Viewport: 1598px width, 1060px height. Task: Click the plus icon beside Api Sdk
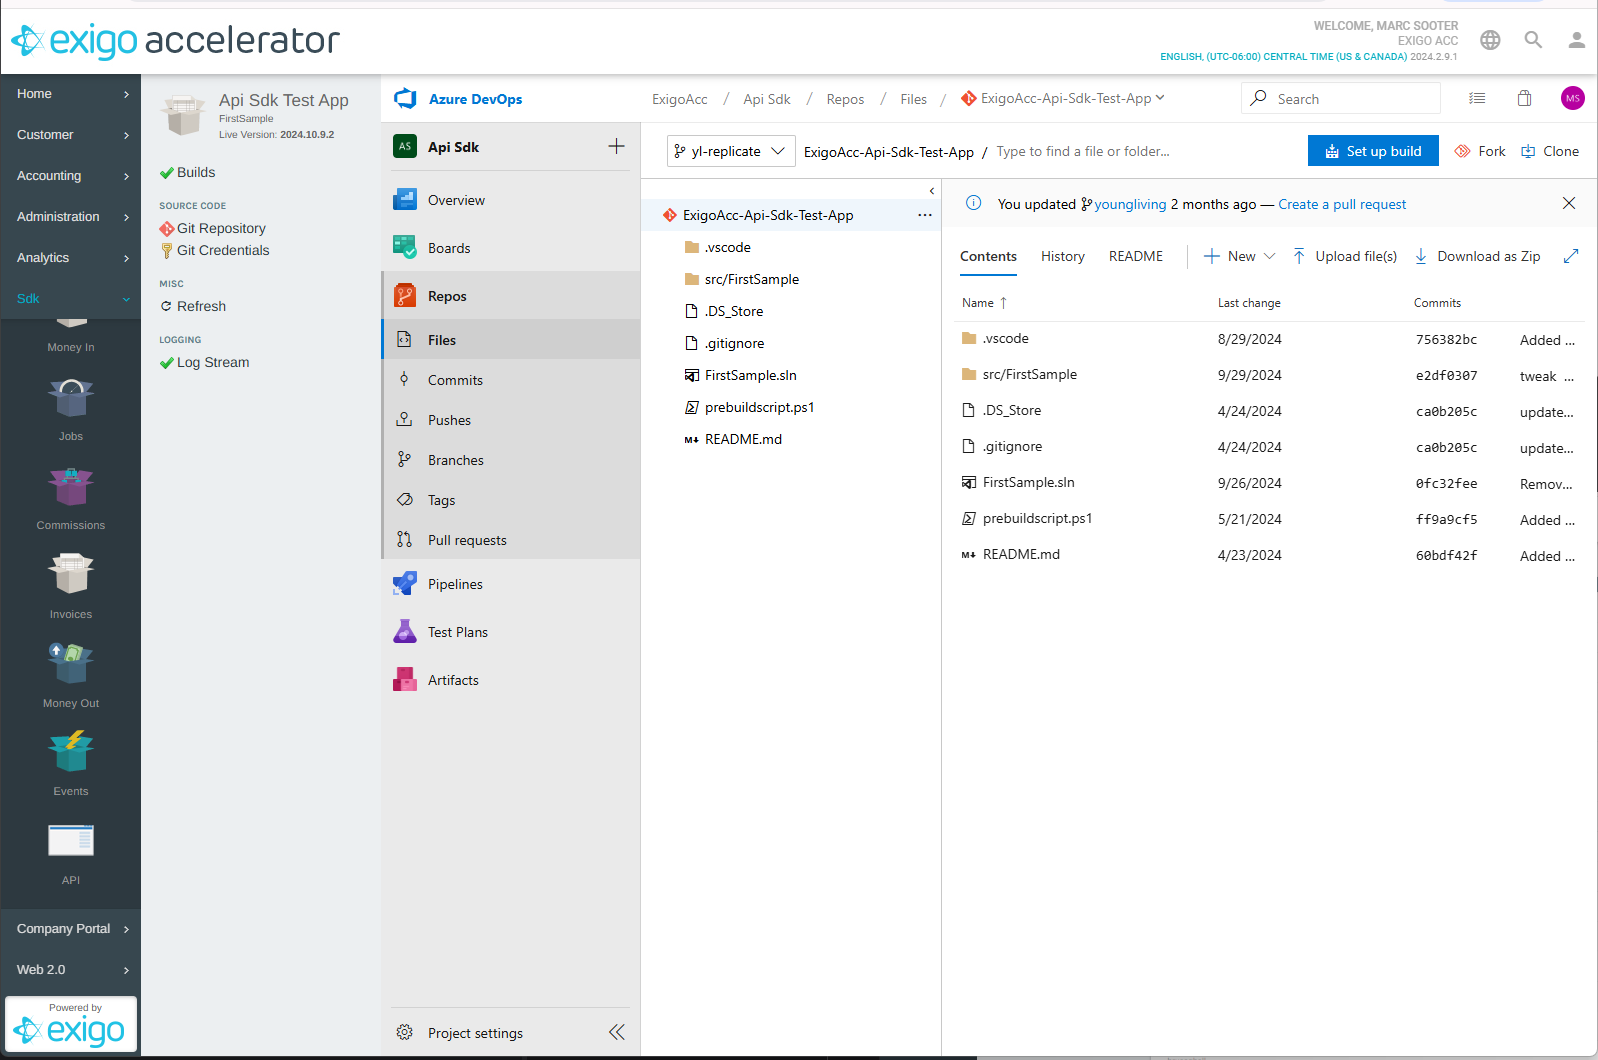click(616, 147)
